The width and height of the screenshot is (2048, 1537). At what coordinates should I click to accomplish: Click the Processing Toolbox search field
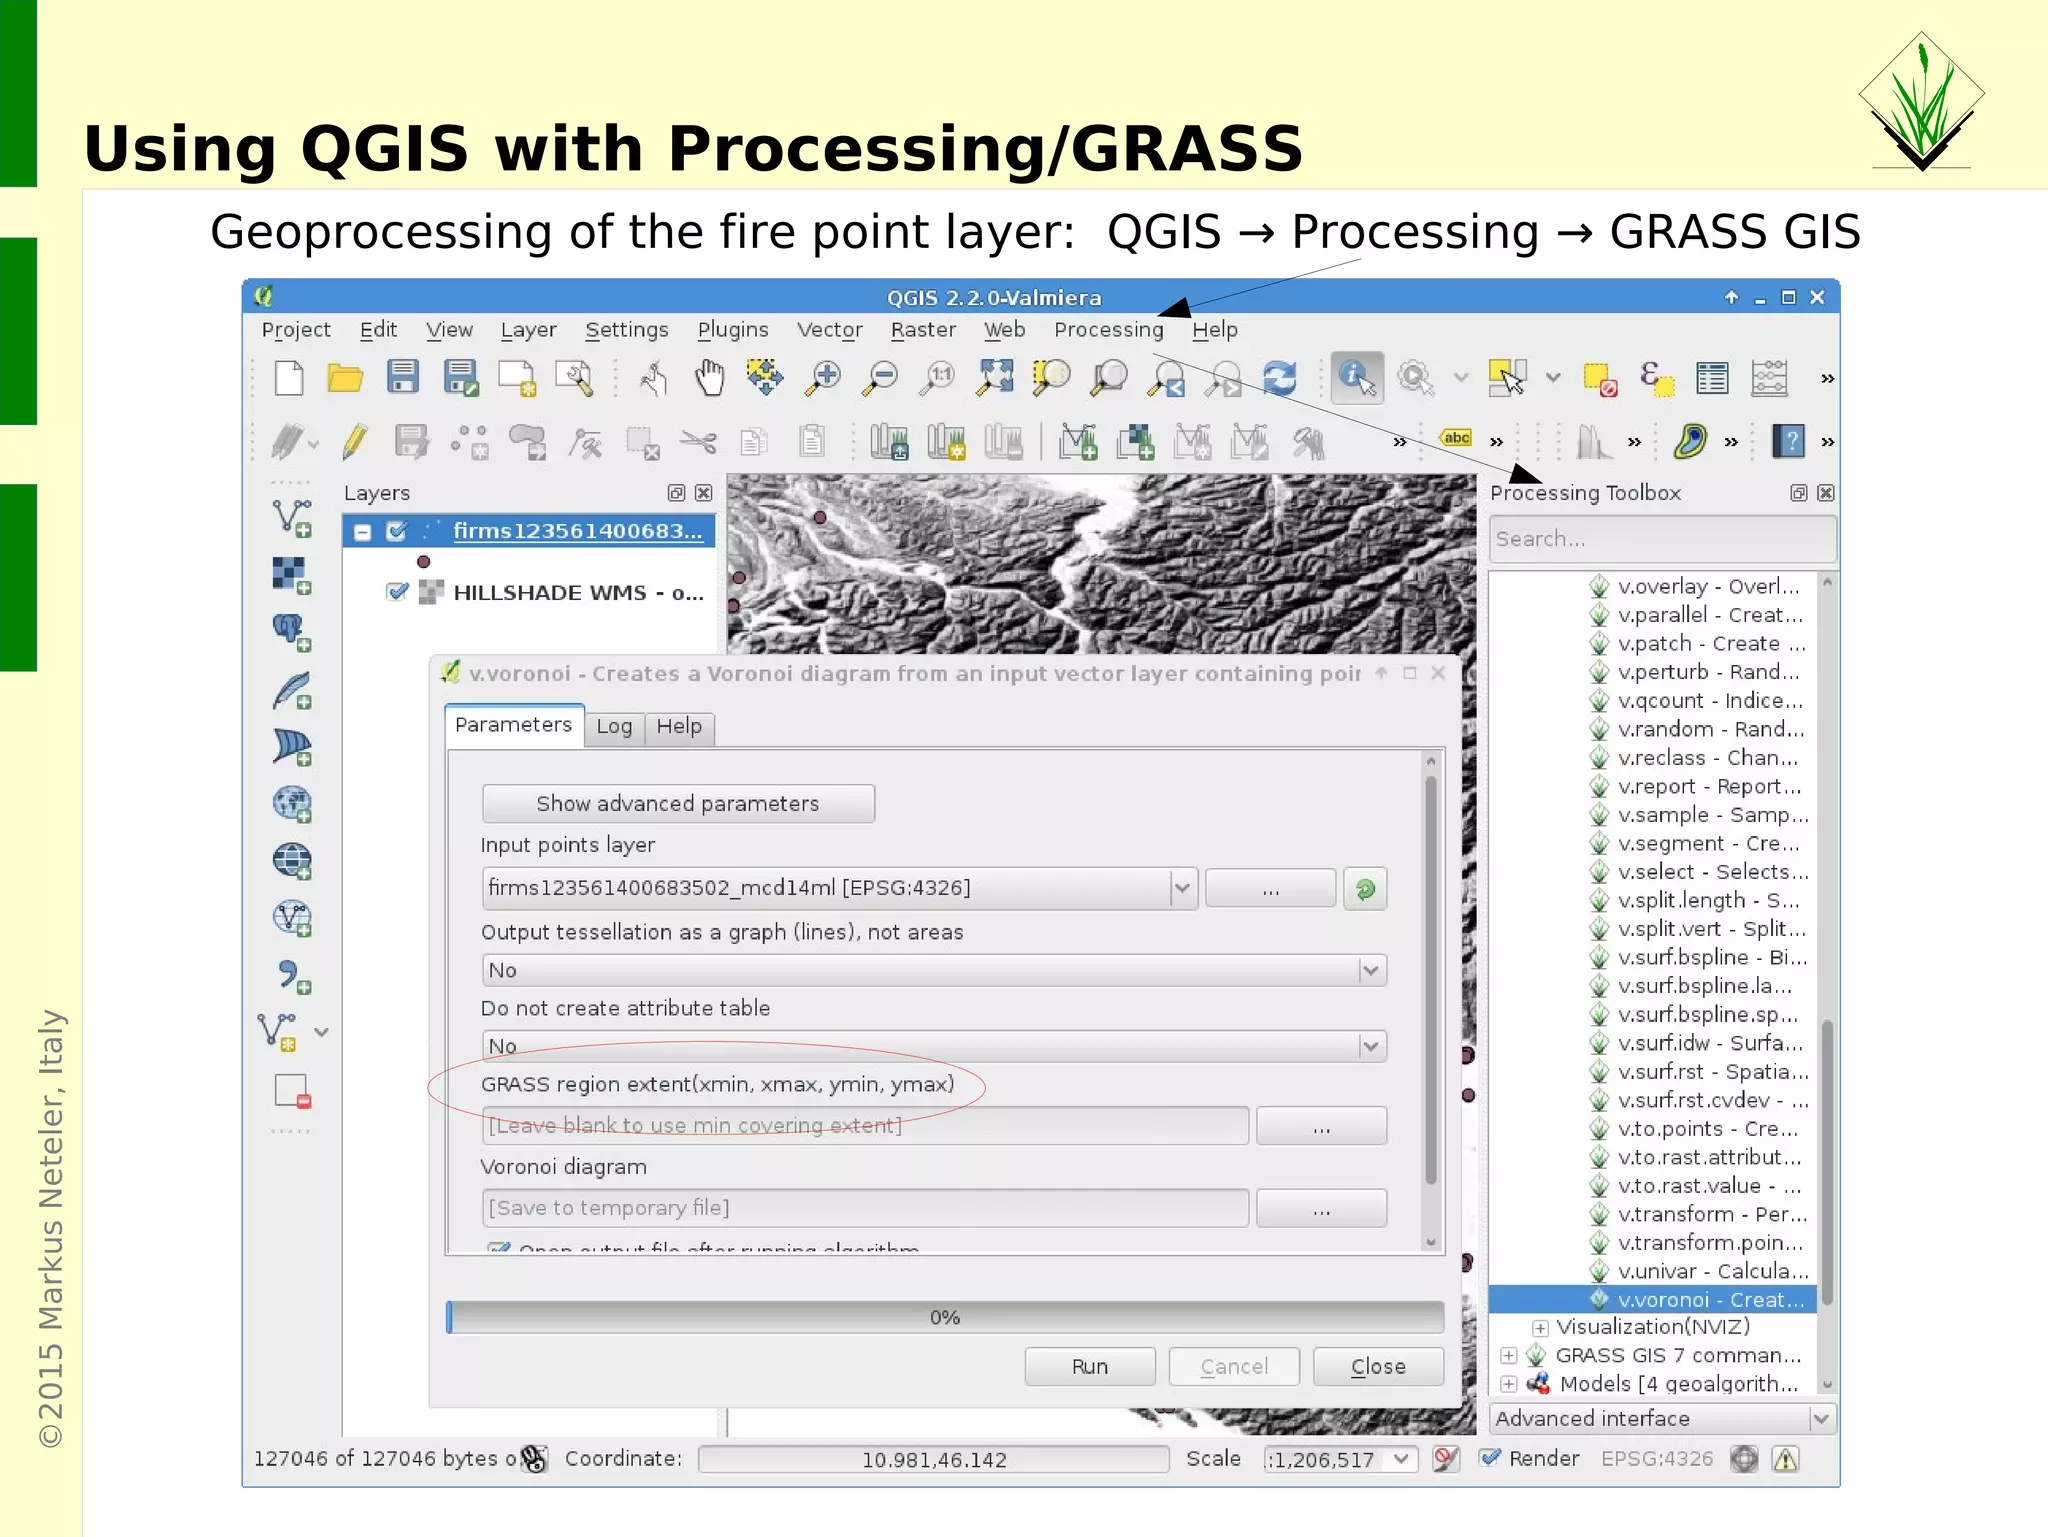[x=1662, y=539]
